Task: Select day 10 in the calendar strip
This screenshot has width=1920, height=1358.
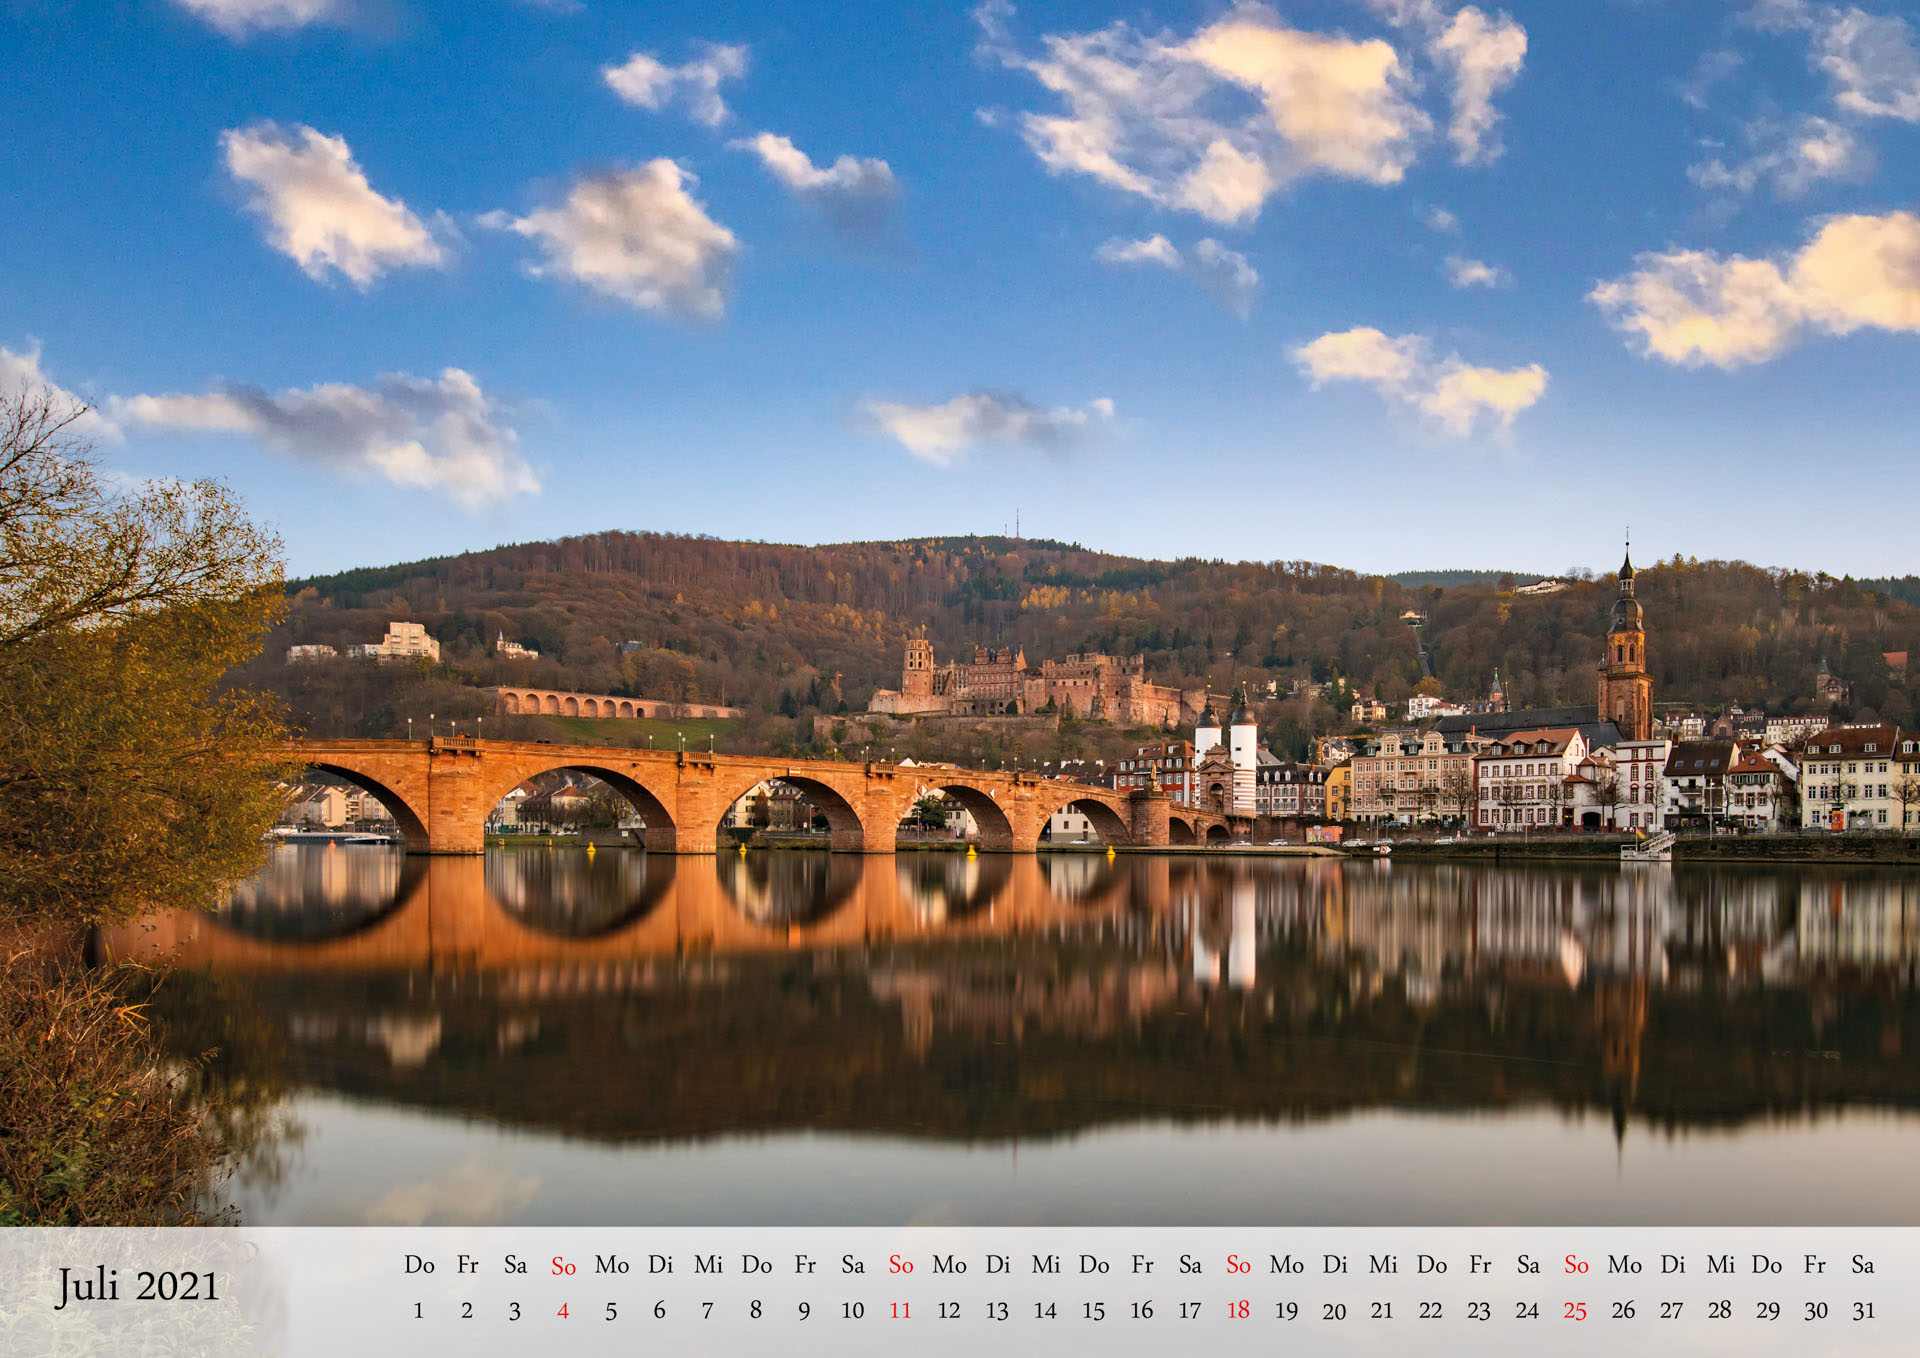Action: pos(853,1310)
